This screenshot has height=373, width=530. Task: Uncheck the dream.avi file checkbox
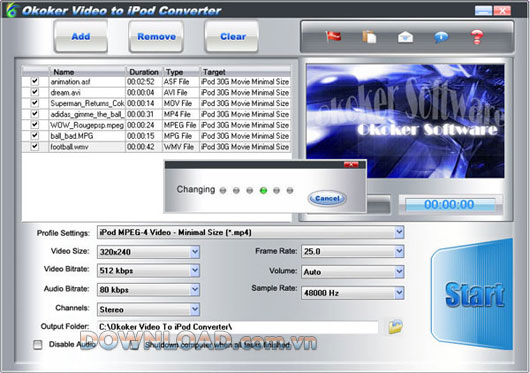(x=34, y=92)
